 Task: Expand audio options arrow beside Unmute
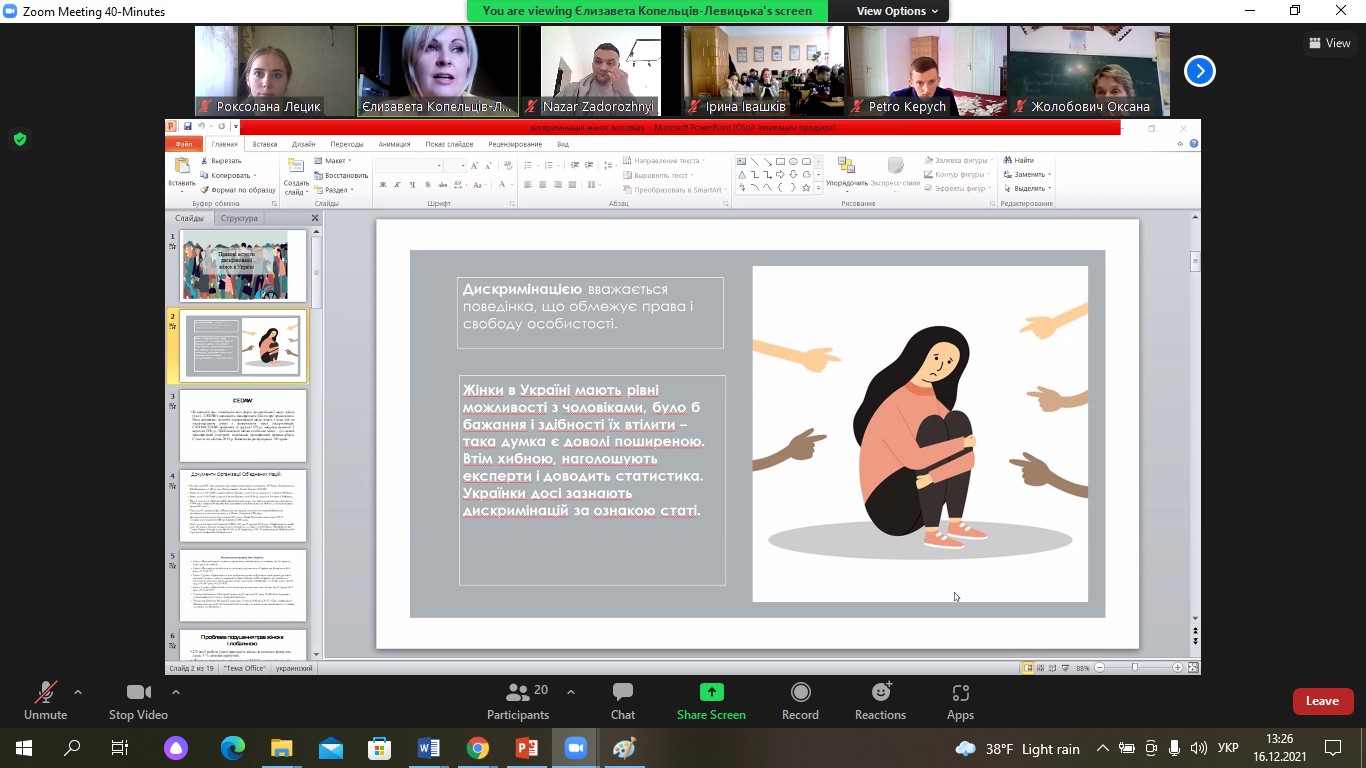78,692
